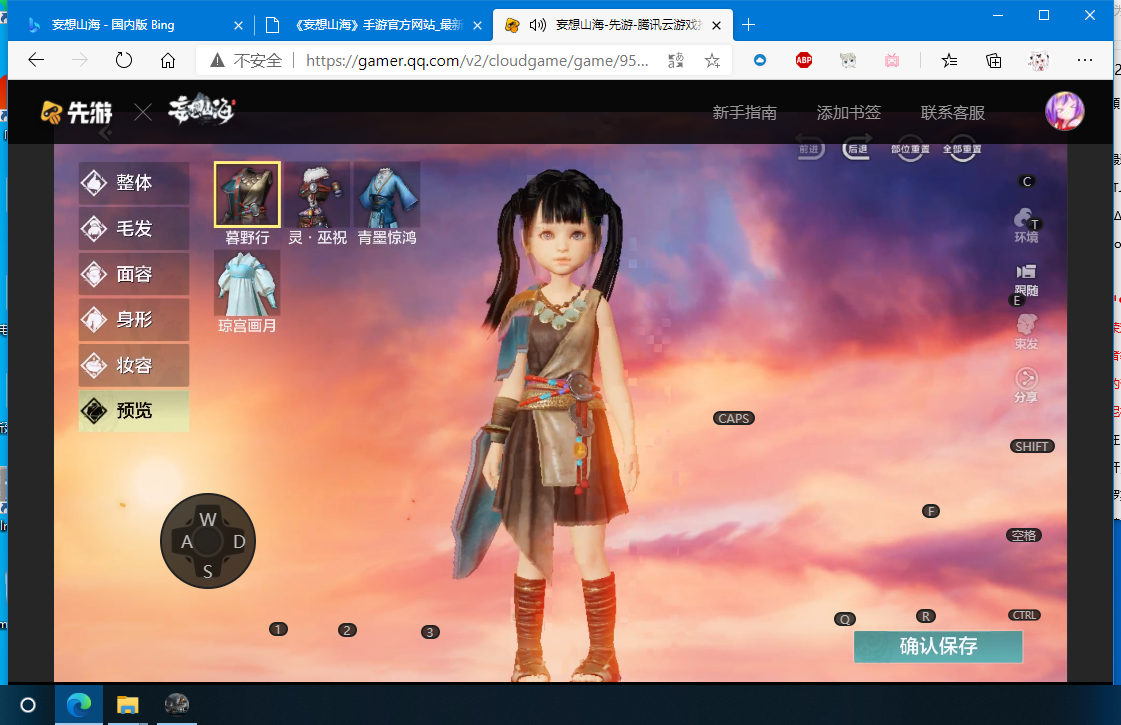Open File Explorer from the taskbar
This screenshot has width=1121, height=725.
pyautogui.click(x=127, y=705)
